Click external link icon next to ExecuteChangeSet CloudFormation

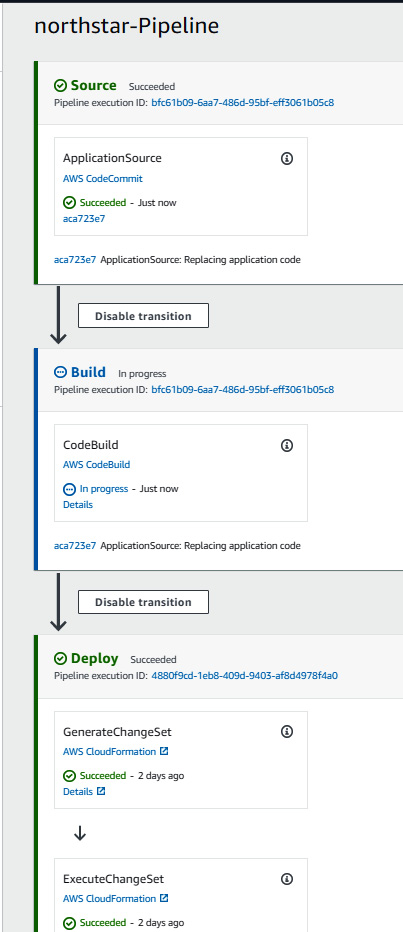coord(164,898)
